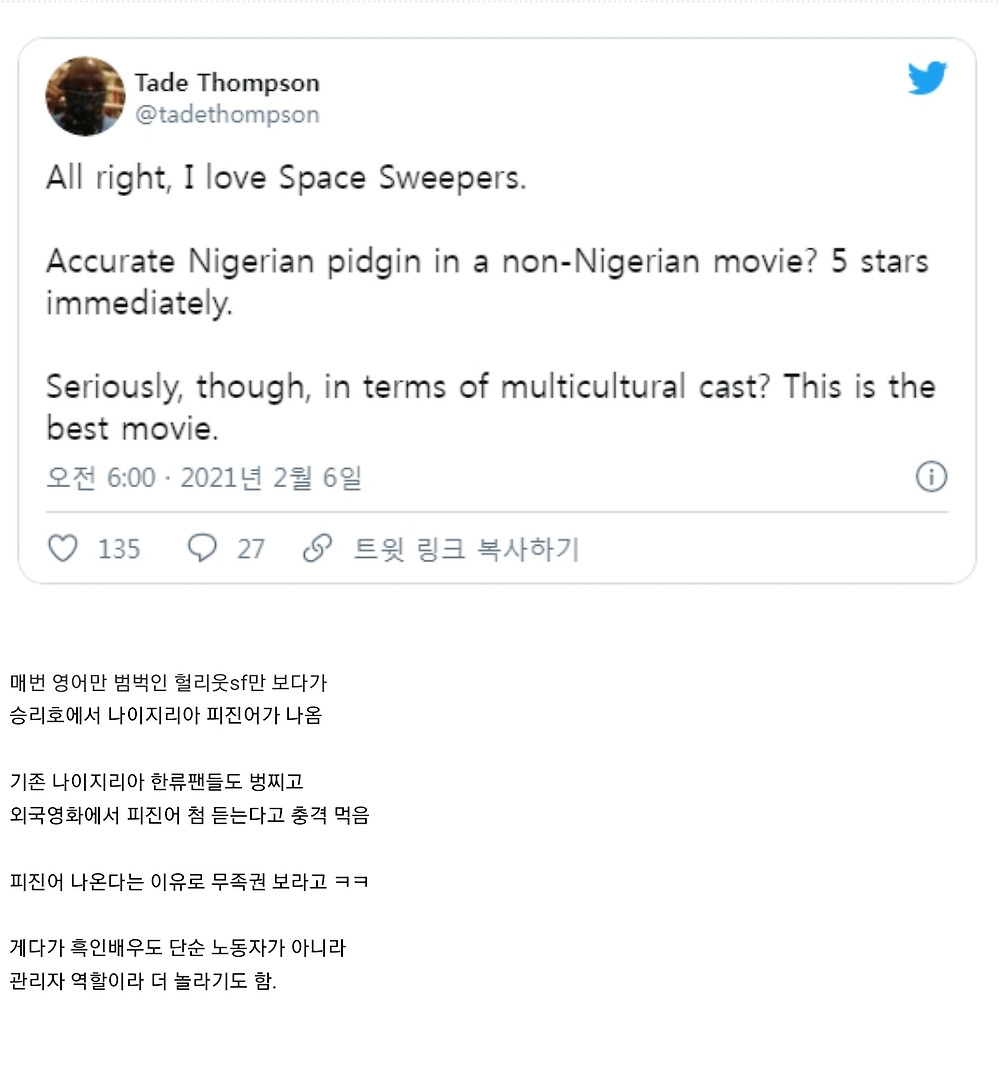Click the reply speech bubble icon
This screenshot has height=1083, width=1000.
203,548
